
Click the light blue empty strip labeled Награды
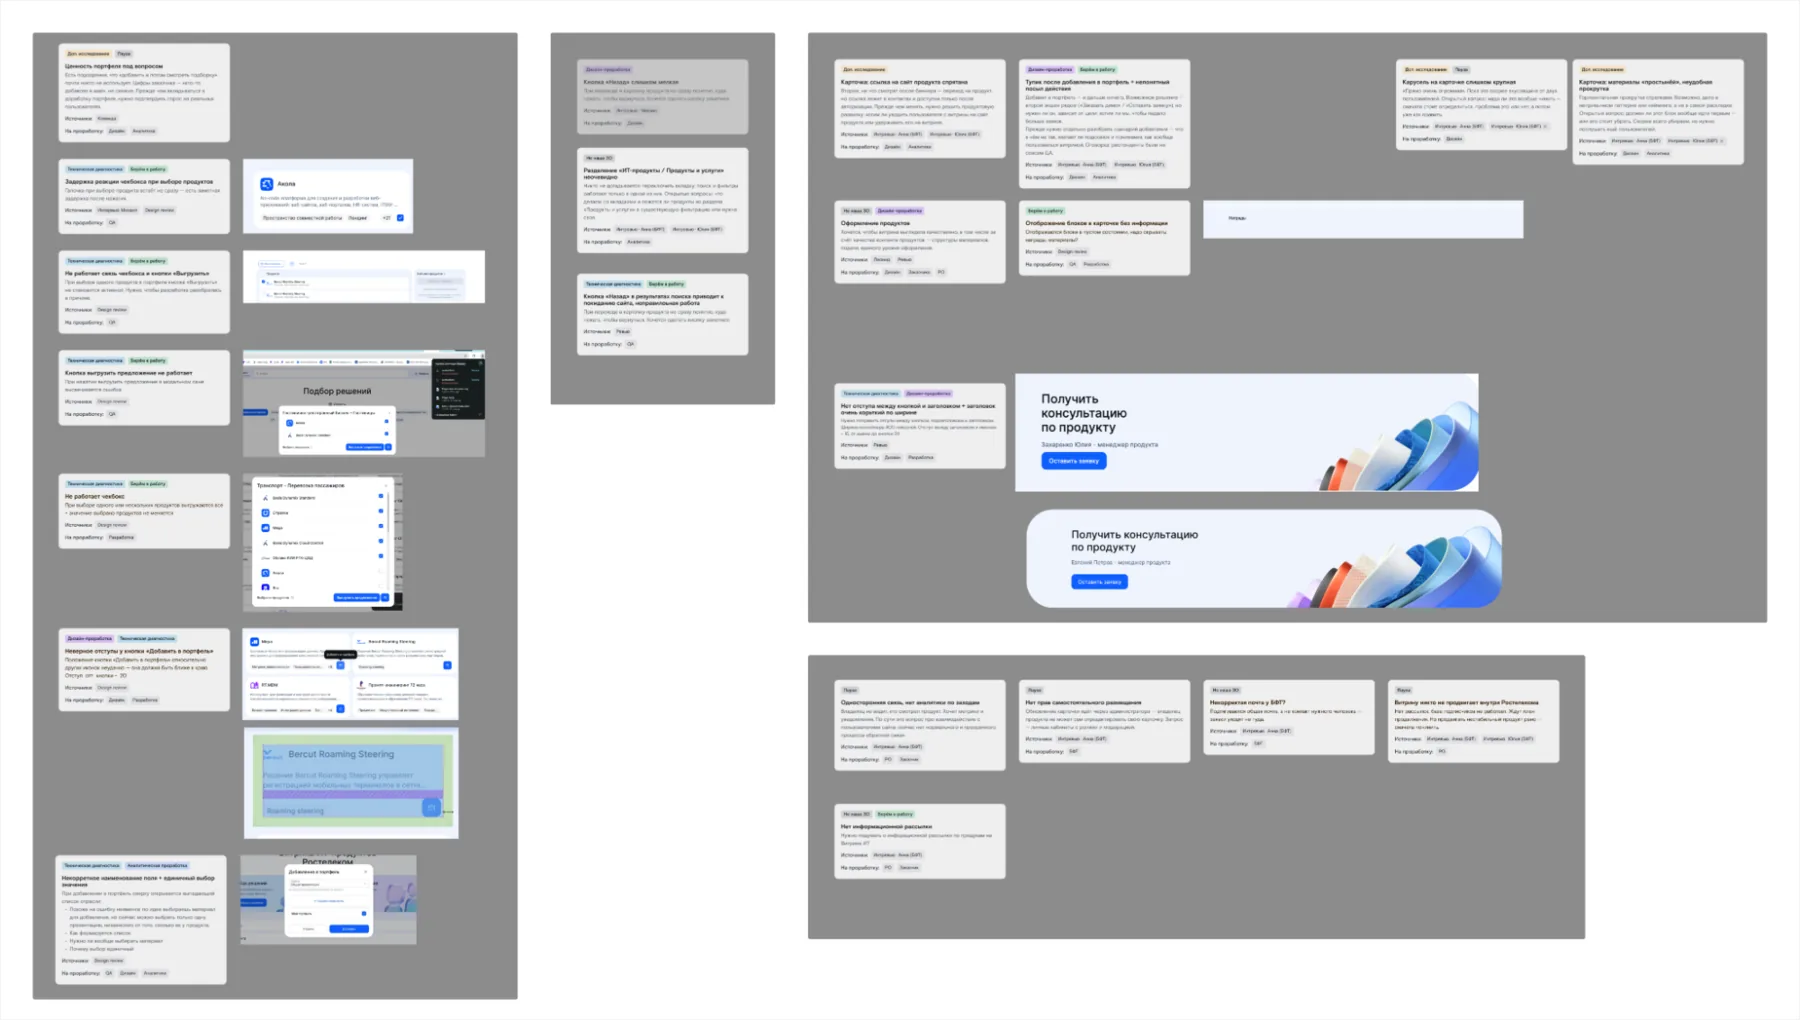1363,219
